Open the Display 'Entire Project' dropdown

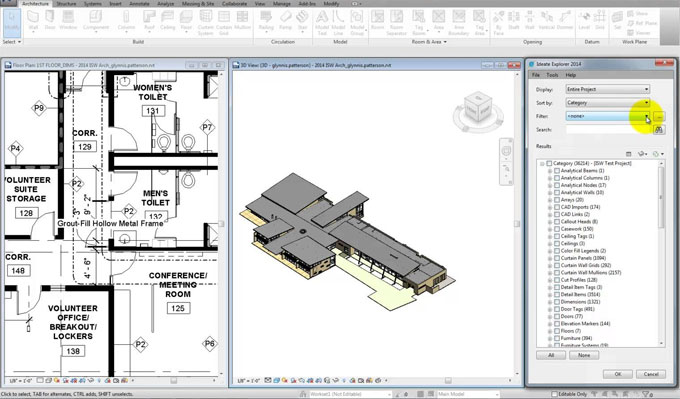click(x=608, y=89)
